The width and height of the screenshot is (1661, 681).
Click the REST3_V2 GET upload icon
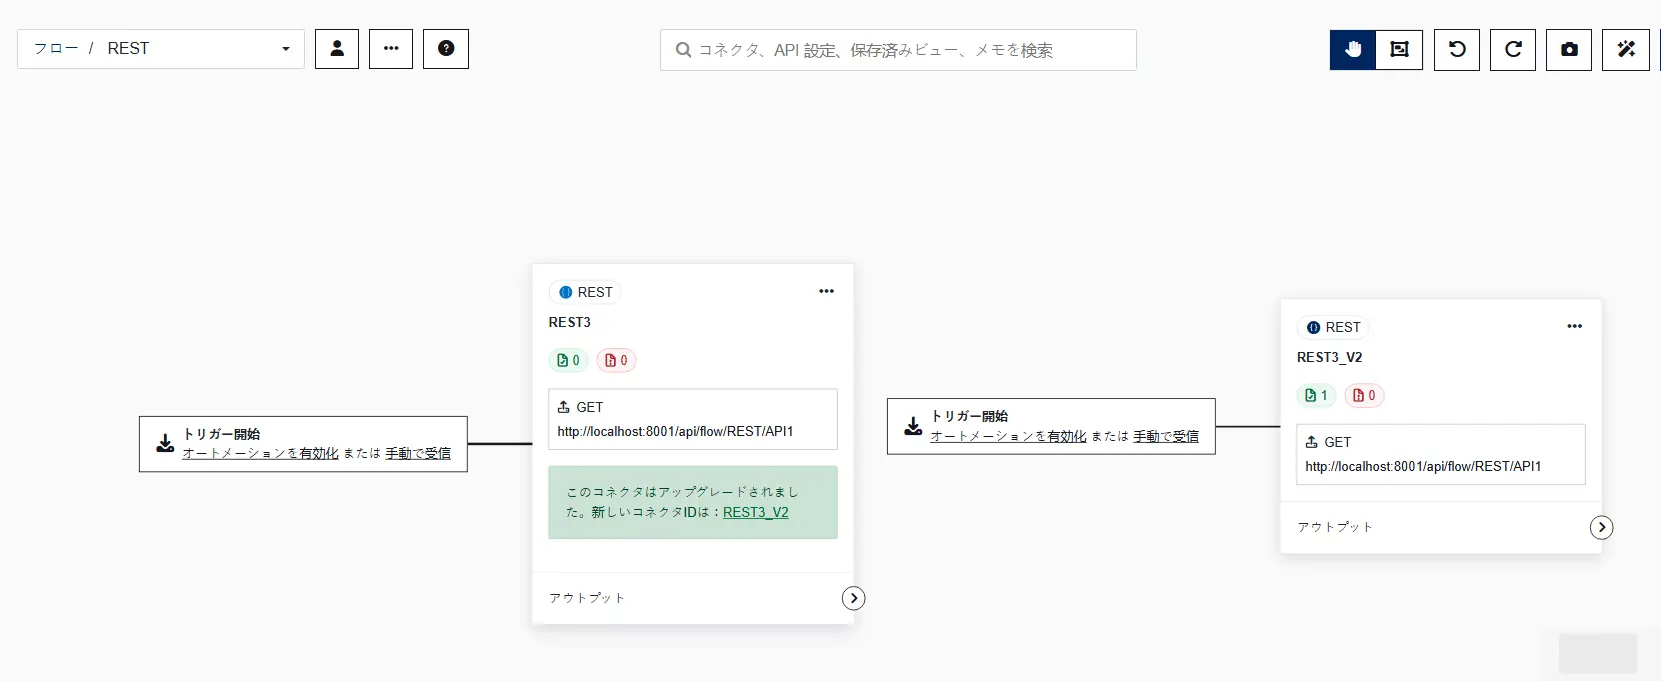[1312, 442]
